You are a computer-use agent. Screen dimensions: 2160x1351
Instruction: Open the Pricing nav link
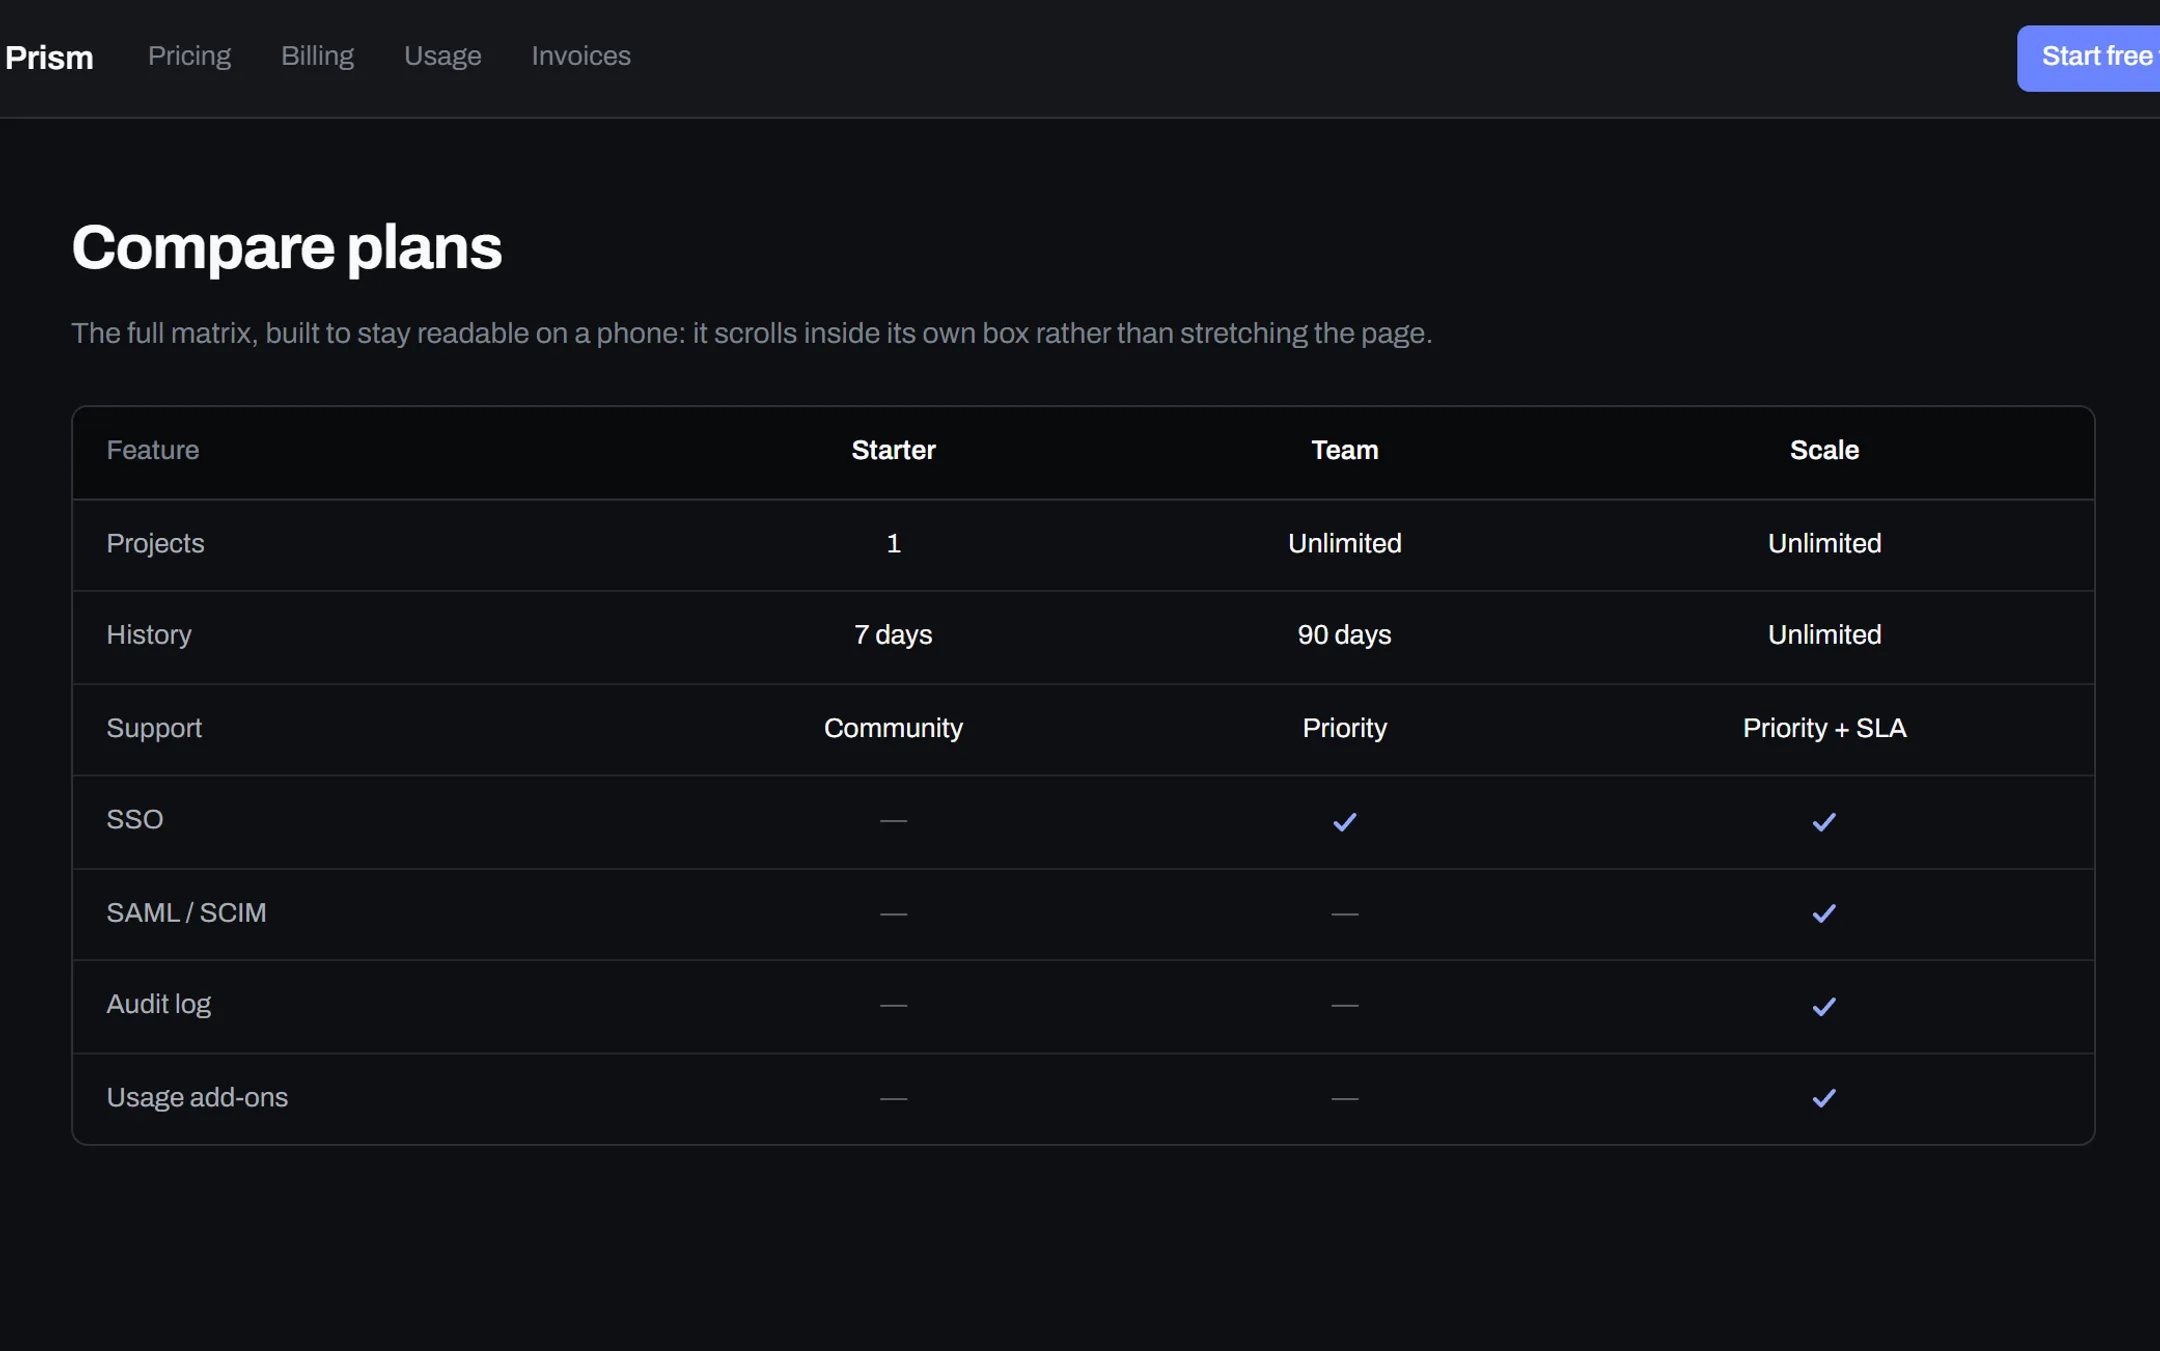189,56
